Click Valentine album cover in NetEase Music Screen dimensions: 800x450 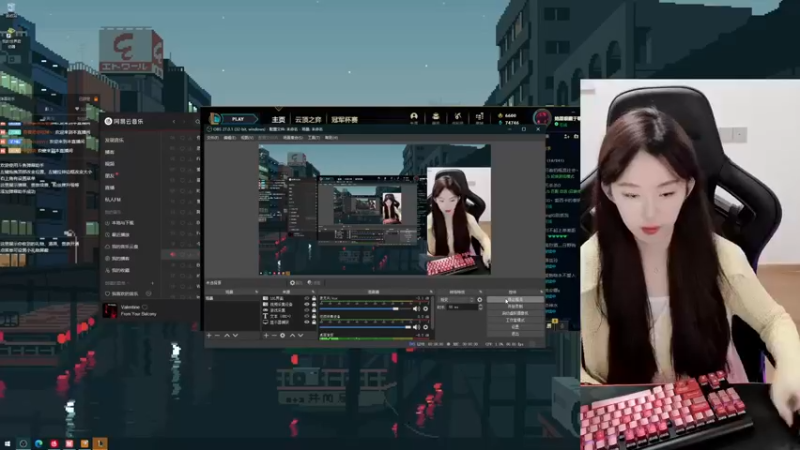(x=110, y=310)
